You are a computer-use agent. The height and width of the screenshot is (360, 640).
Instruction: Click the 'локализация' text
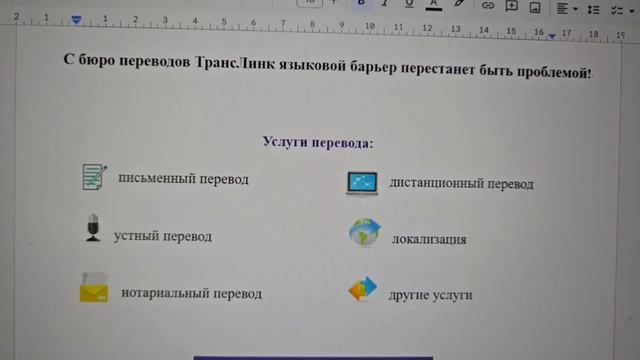tap(429, 239)
